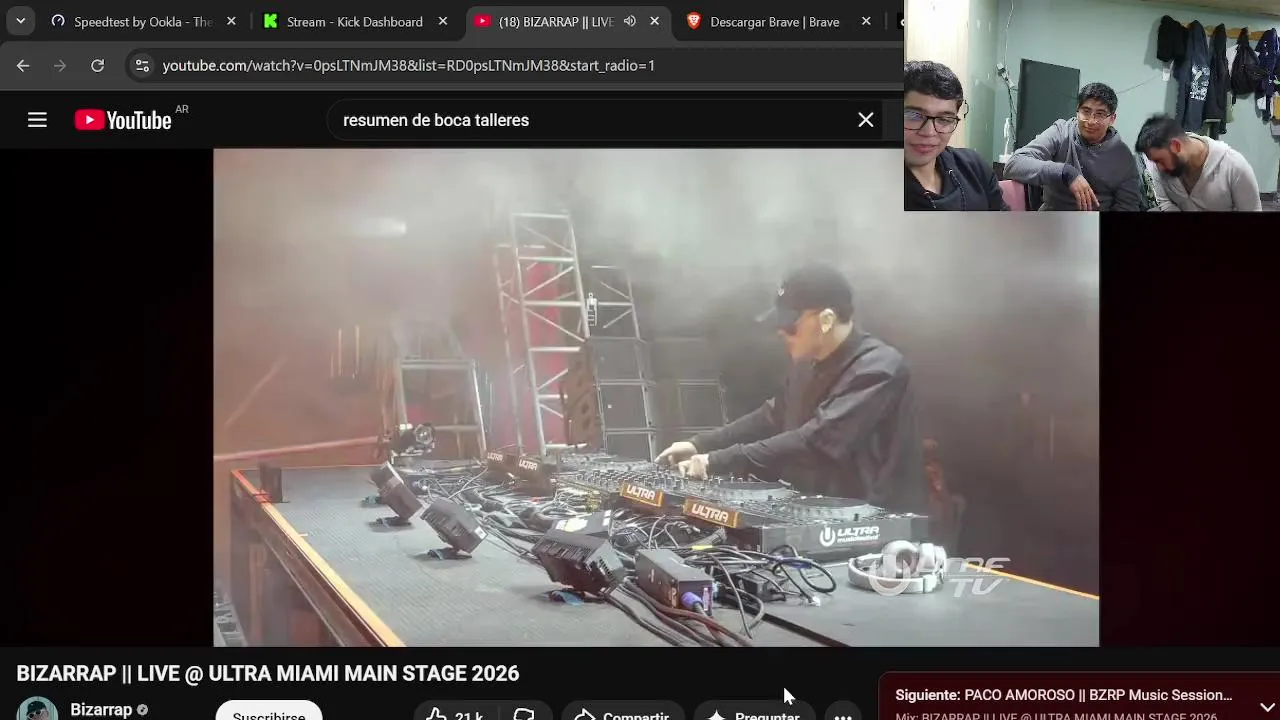Dislike the video with thumbs down
Viewport: 1280px width, 720px height.
(x=524, y=713)
